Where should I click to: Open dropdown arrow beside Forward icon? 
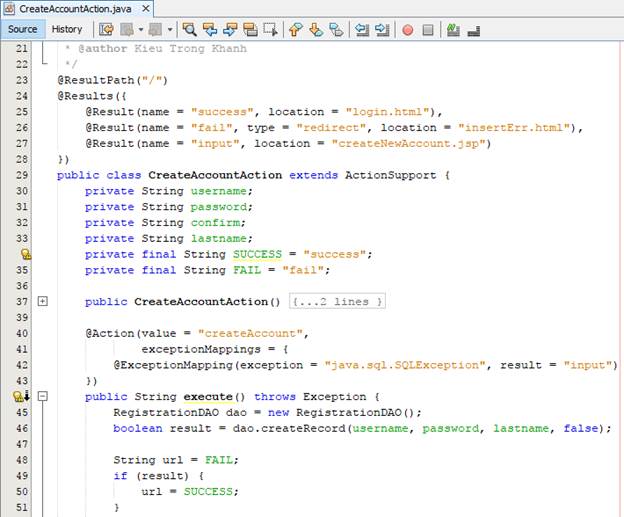coord(170,29)
